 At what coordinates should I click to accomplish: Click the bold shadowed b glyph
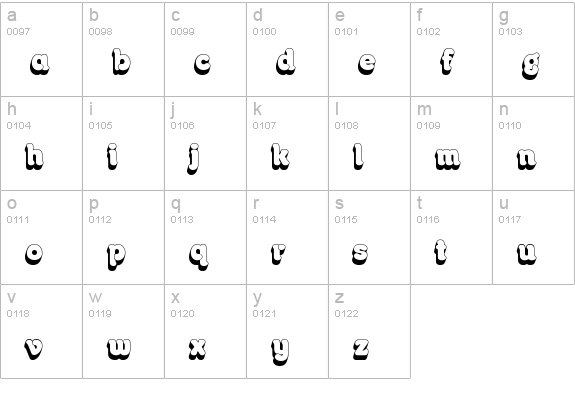pos(121,62)
